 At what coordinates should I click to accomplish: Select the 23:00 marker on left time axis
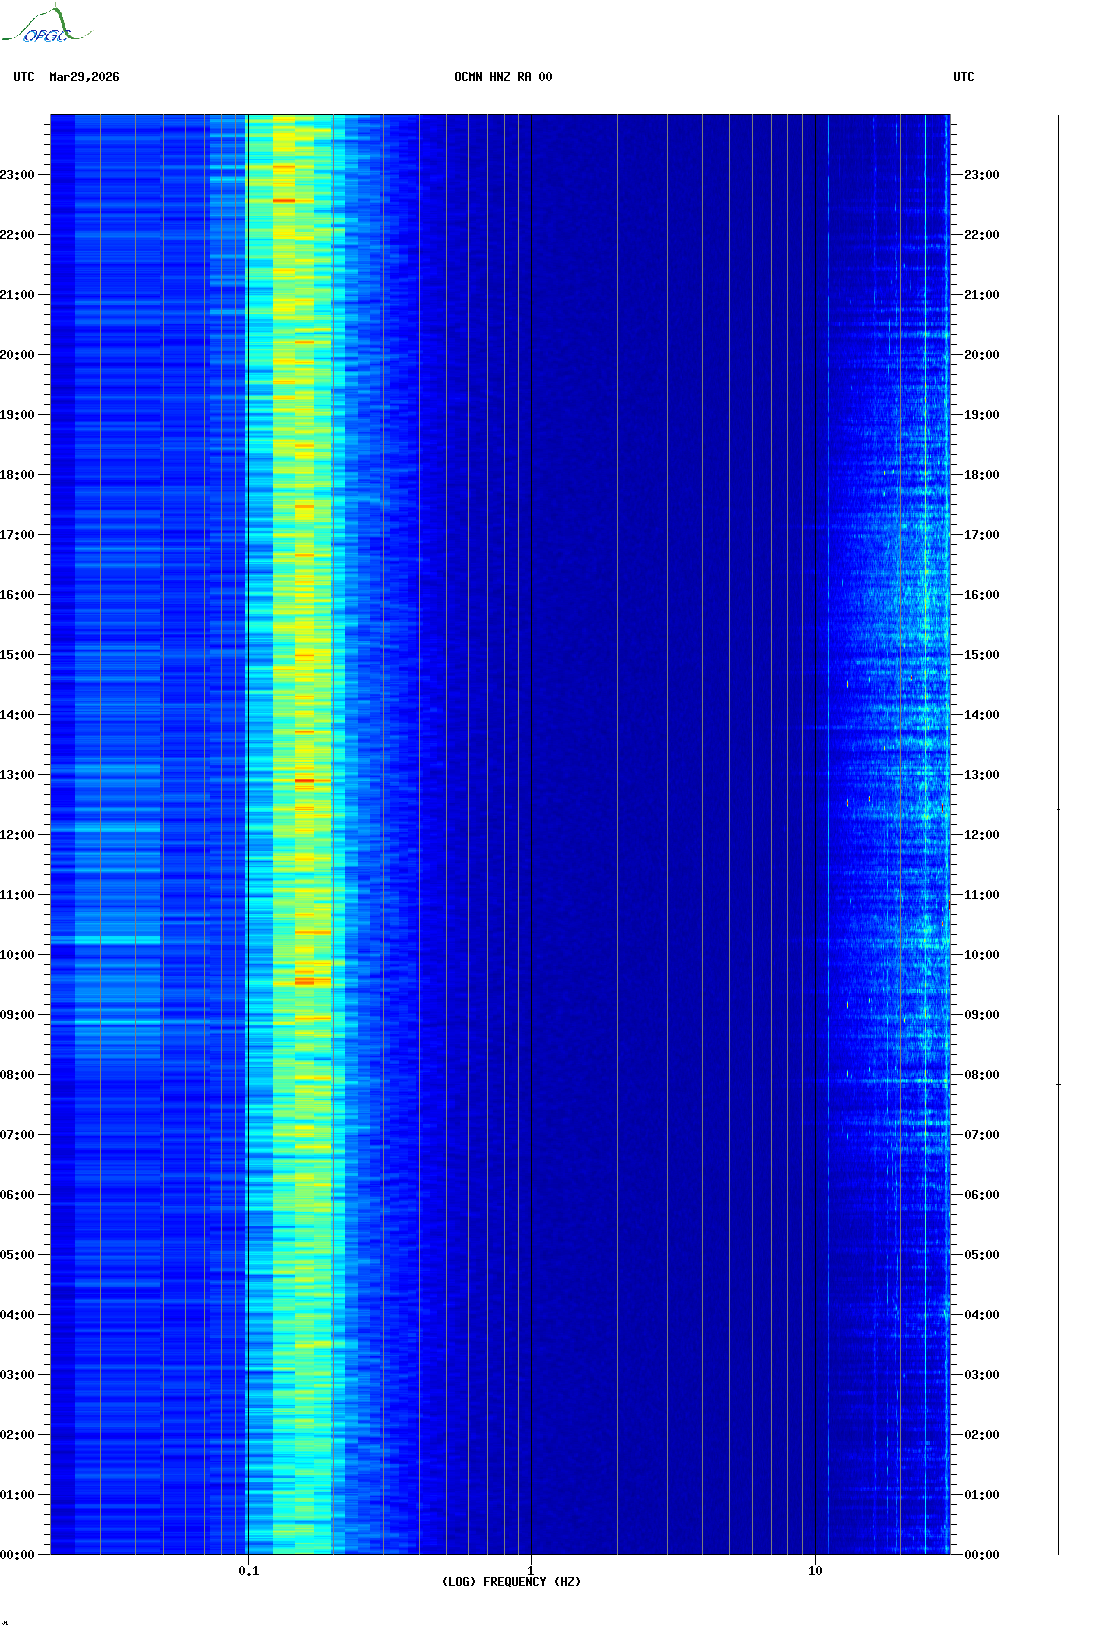[17, 175]
